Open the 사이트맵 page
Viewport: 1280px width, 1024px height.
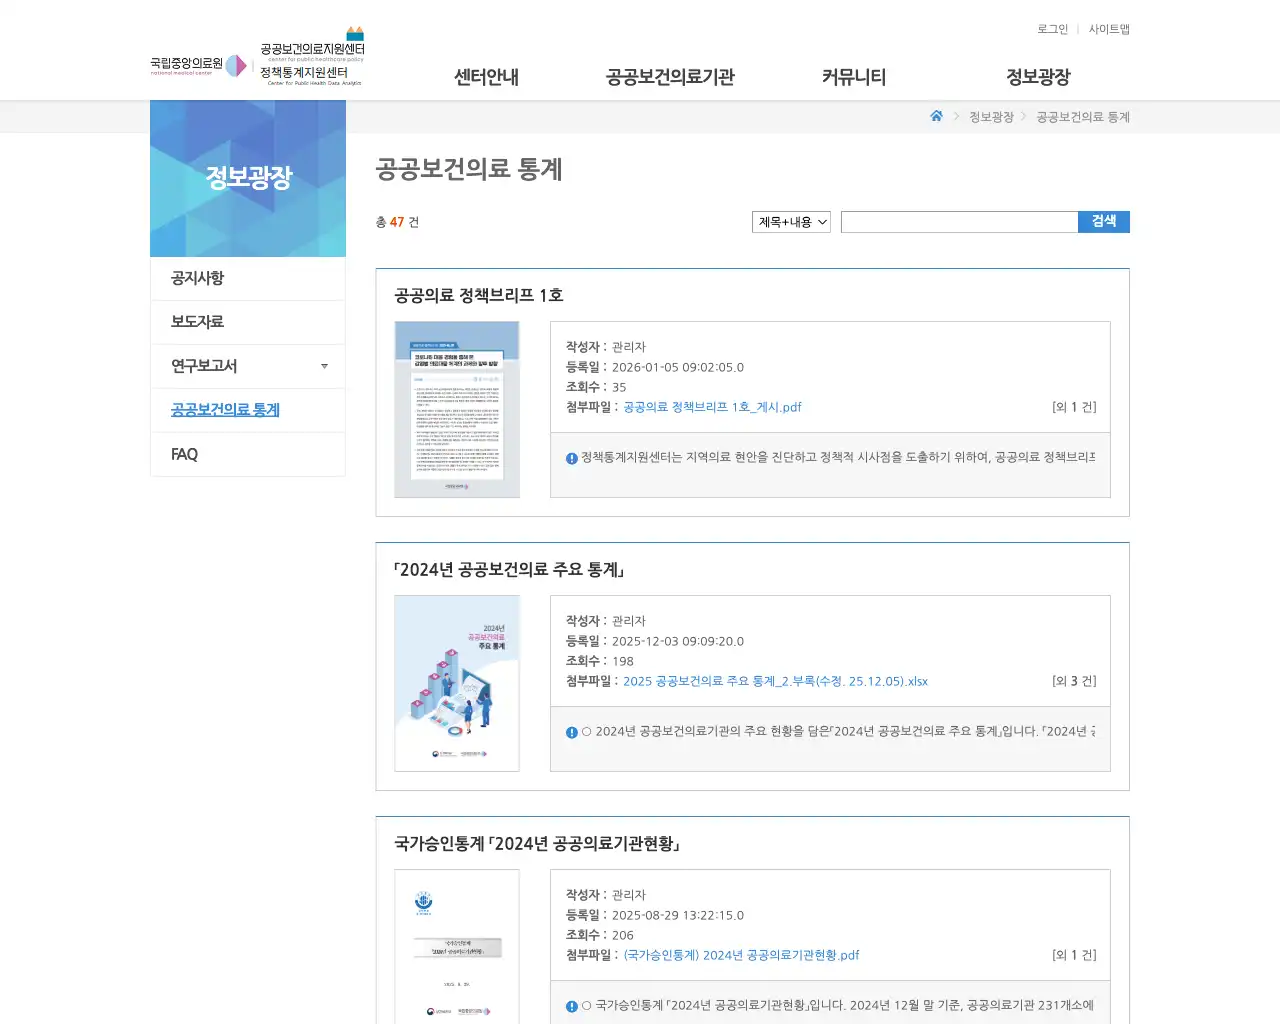[x=1109, y=29]
